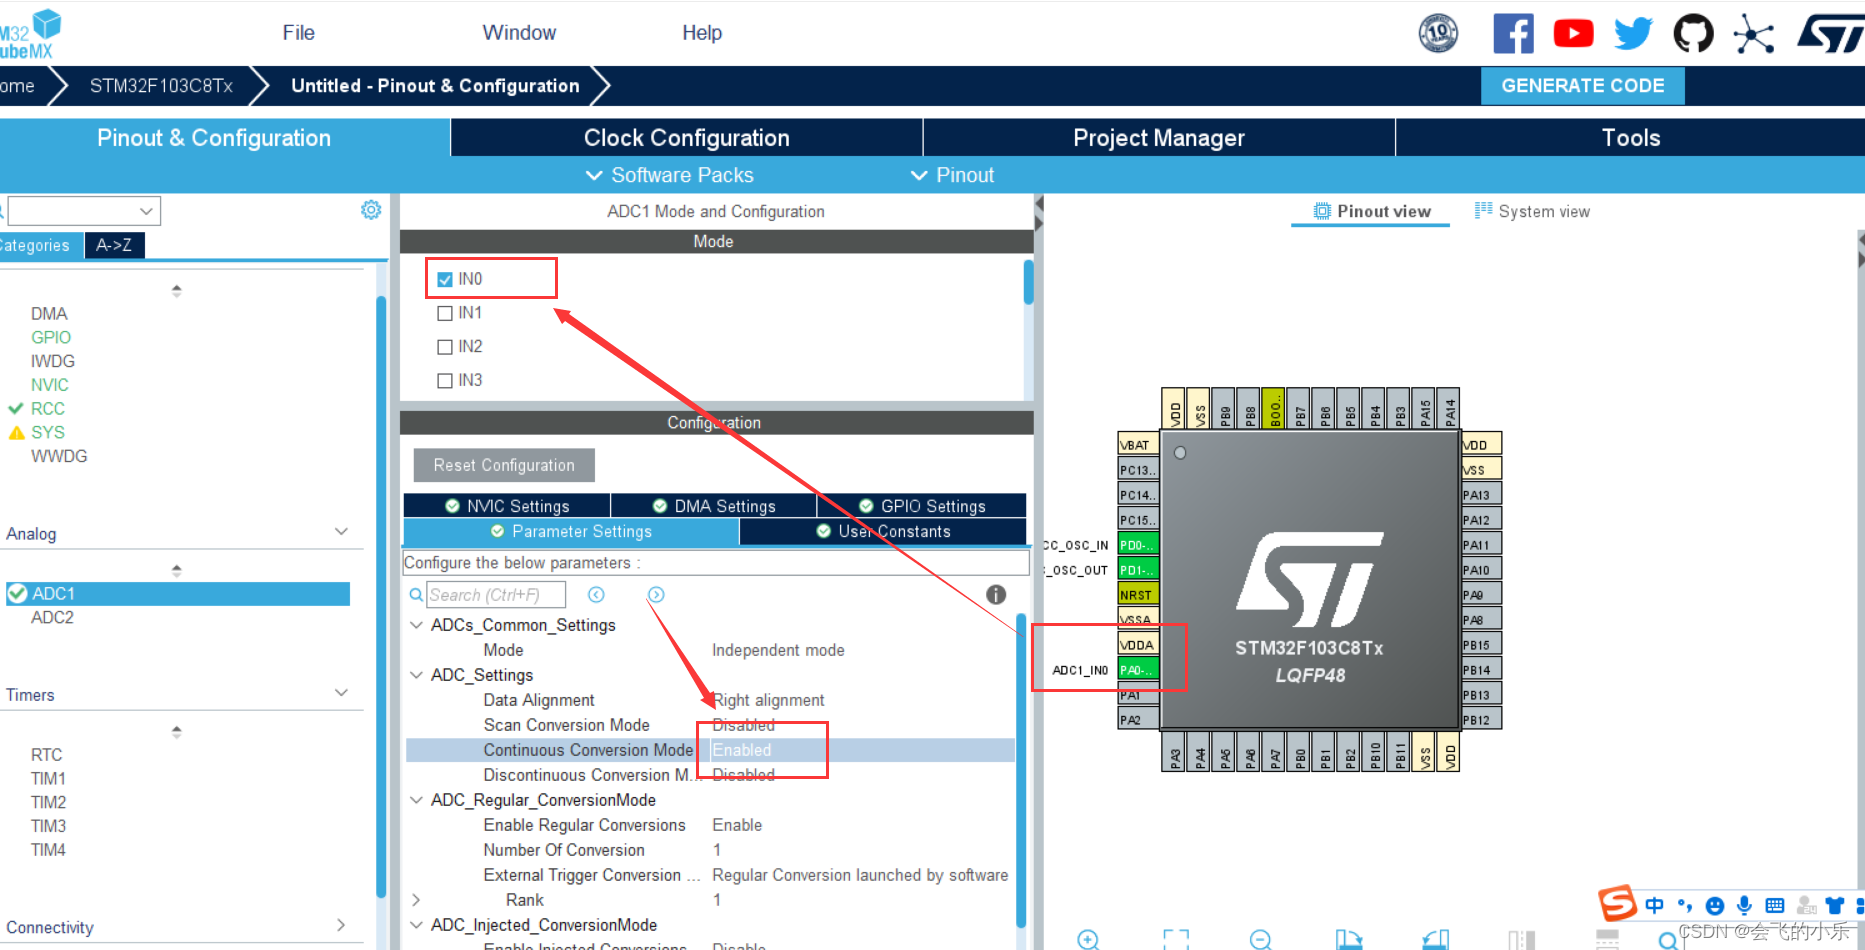
Task: Open the search settings gear icon
Action: 371,210
